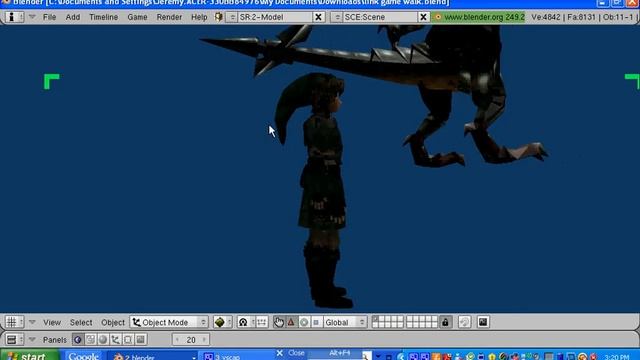This screenshot has height=360, width=640.
Task: Enable the translate manipulator triangle icon
Action: [x=291, y=322]
